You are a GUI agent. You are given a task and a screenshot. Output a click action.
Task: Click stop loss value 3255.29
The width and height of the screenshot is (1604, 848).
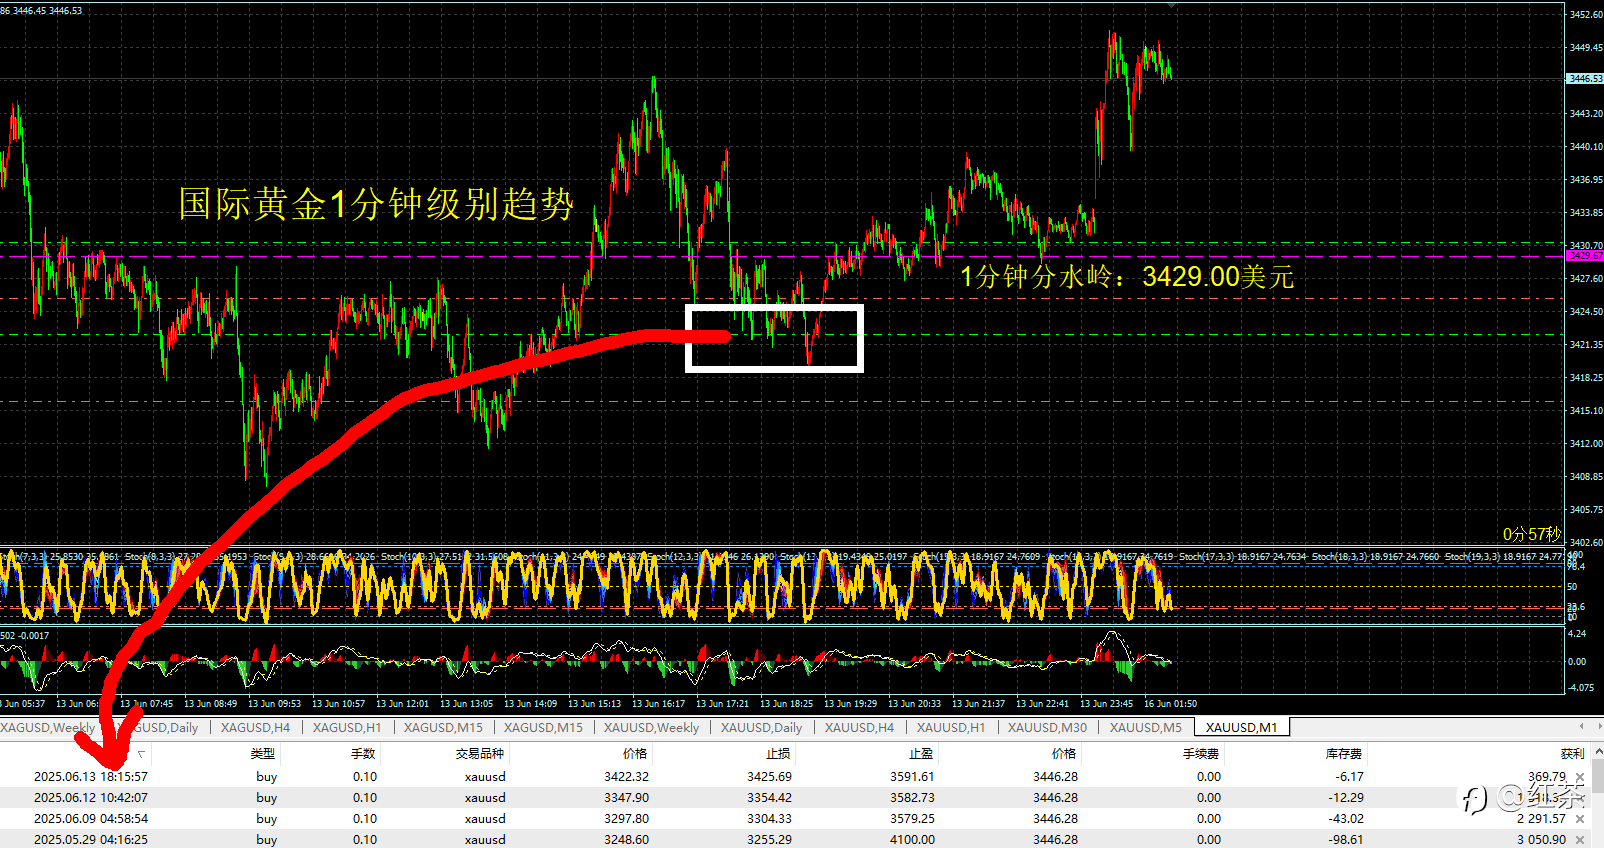pyautogui.click(x=769, y=840)
